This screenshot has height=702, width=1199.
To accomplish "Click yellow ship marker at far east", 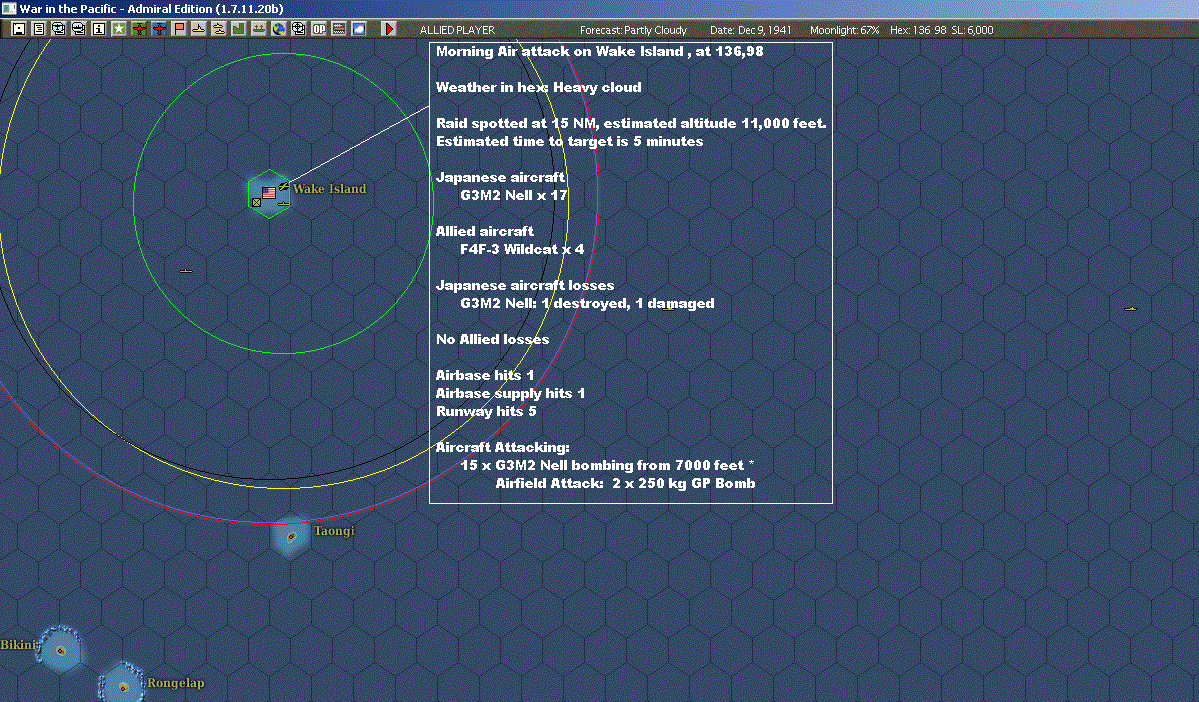I will click(1131, 308).
